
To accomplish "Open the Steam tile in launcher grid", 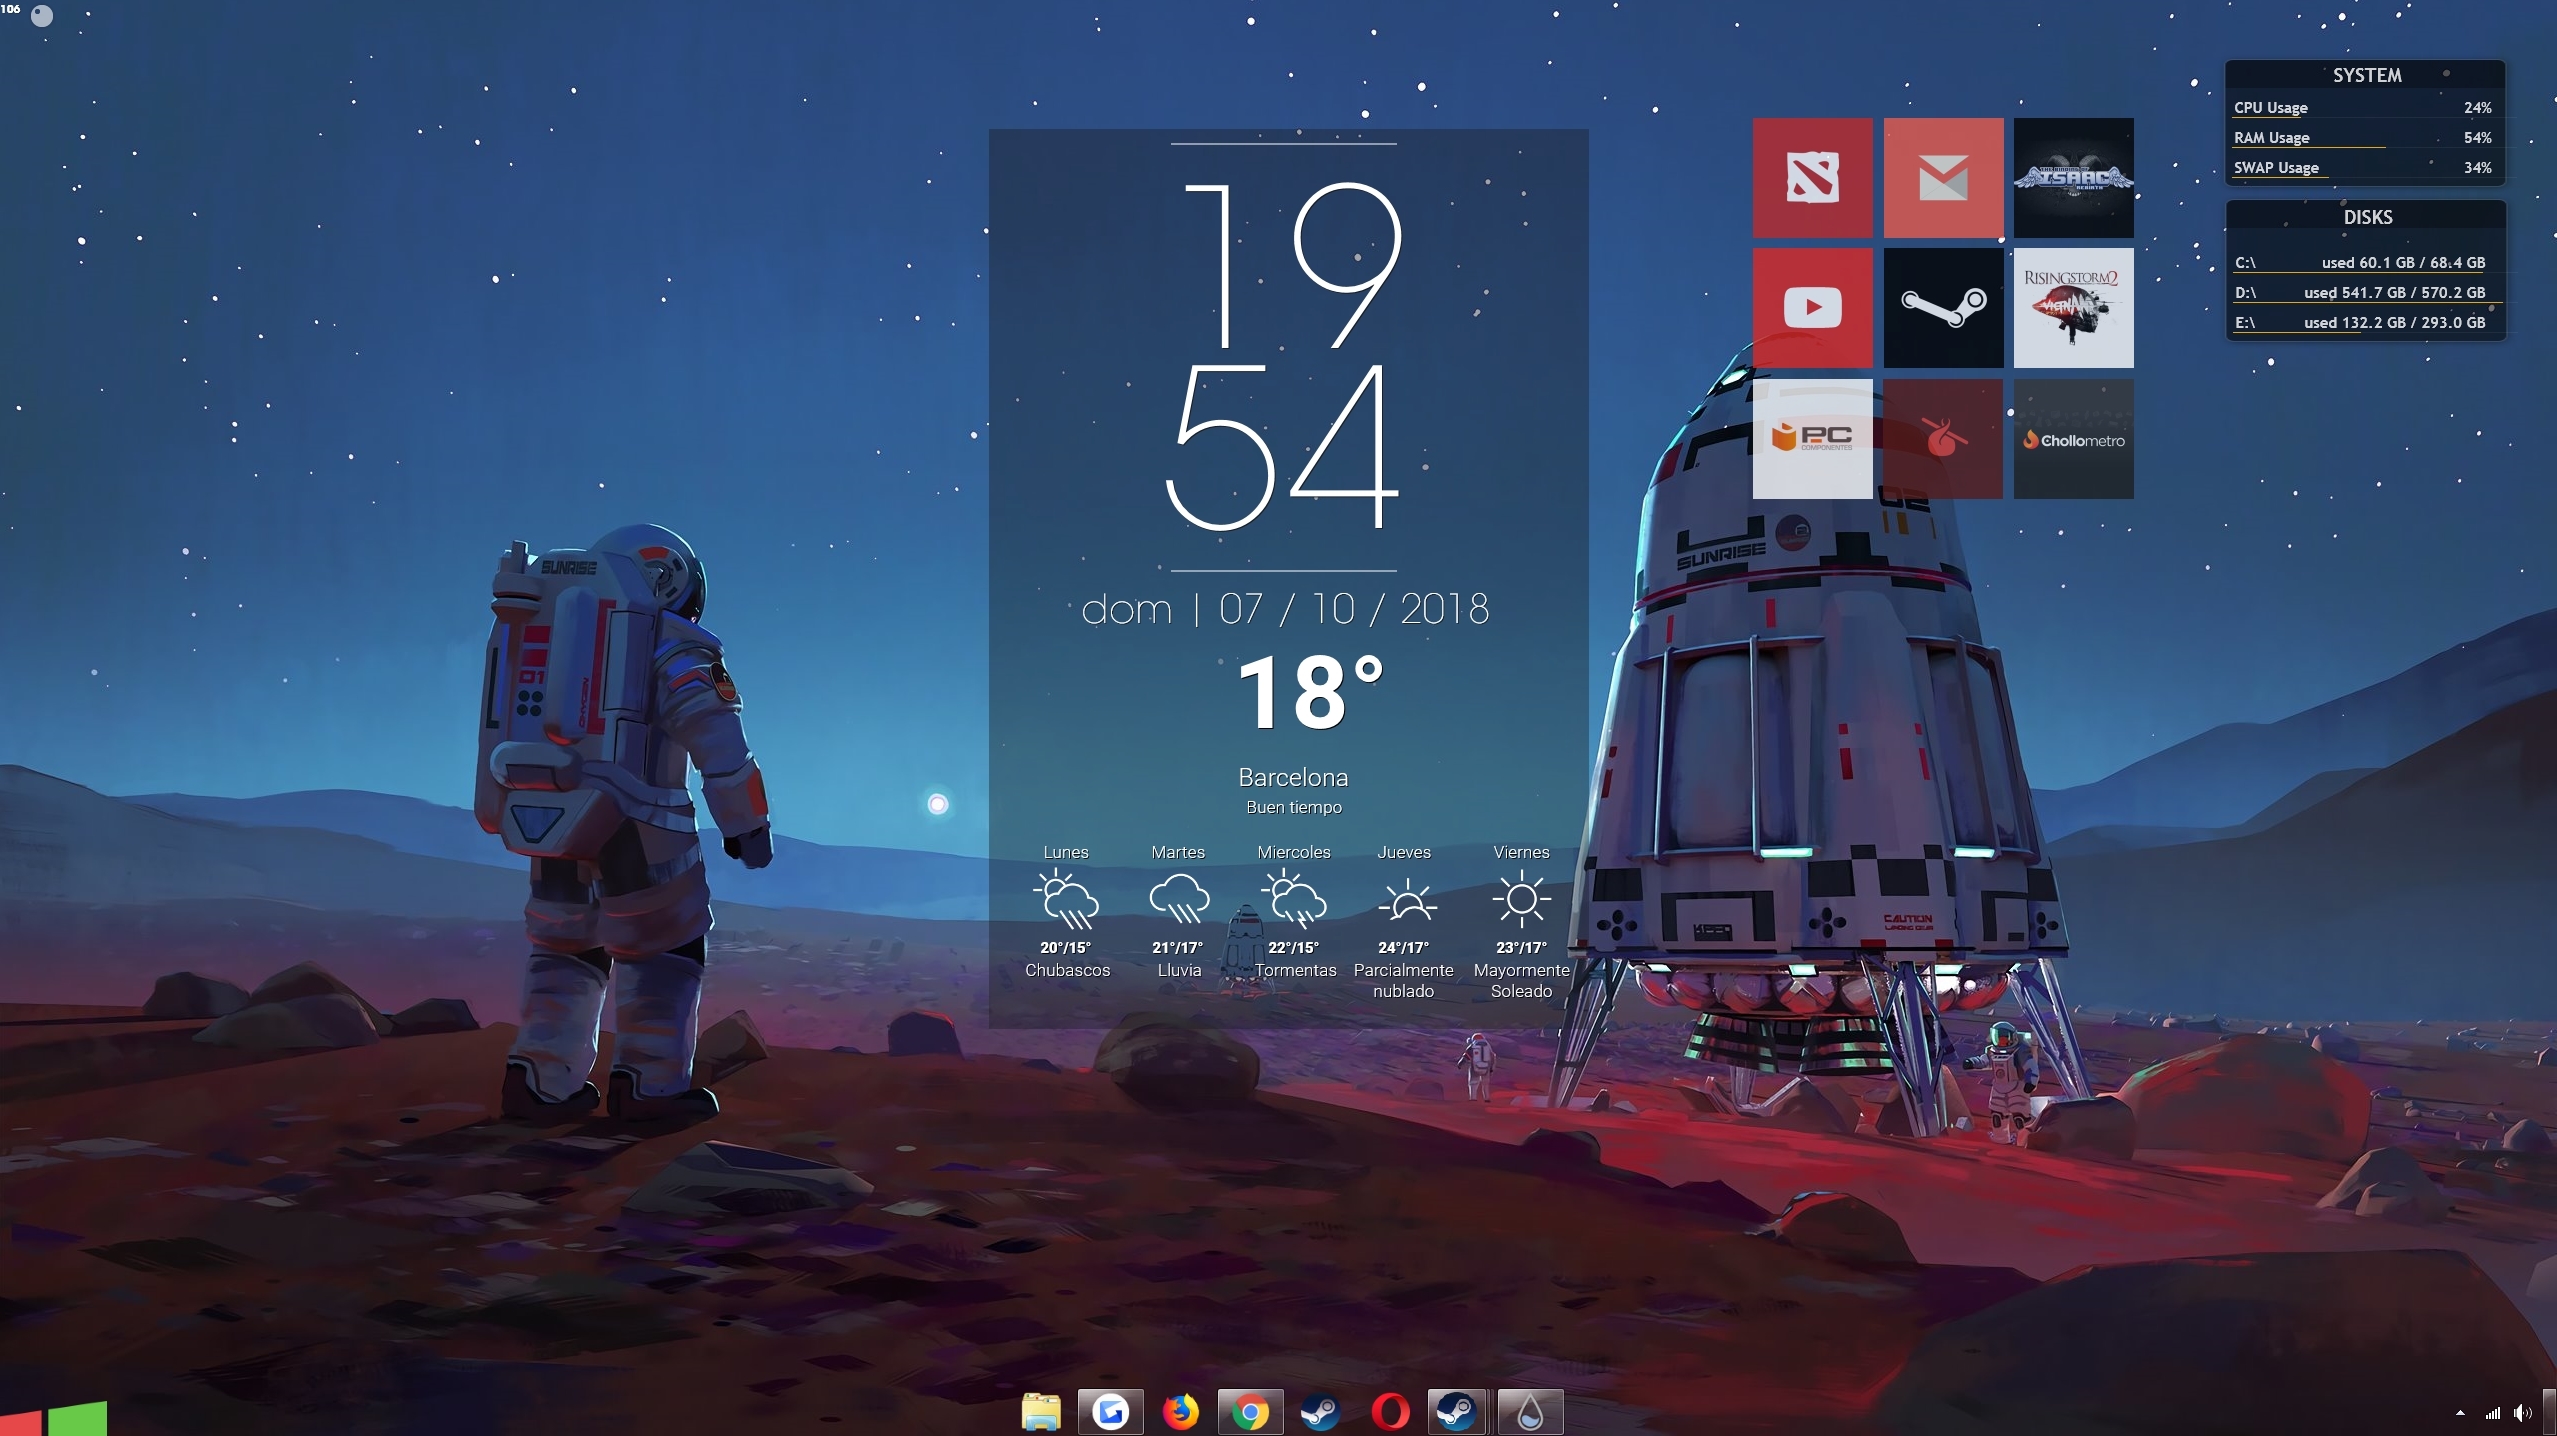I will click(x=1943, y=308).
